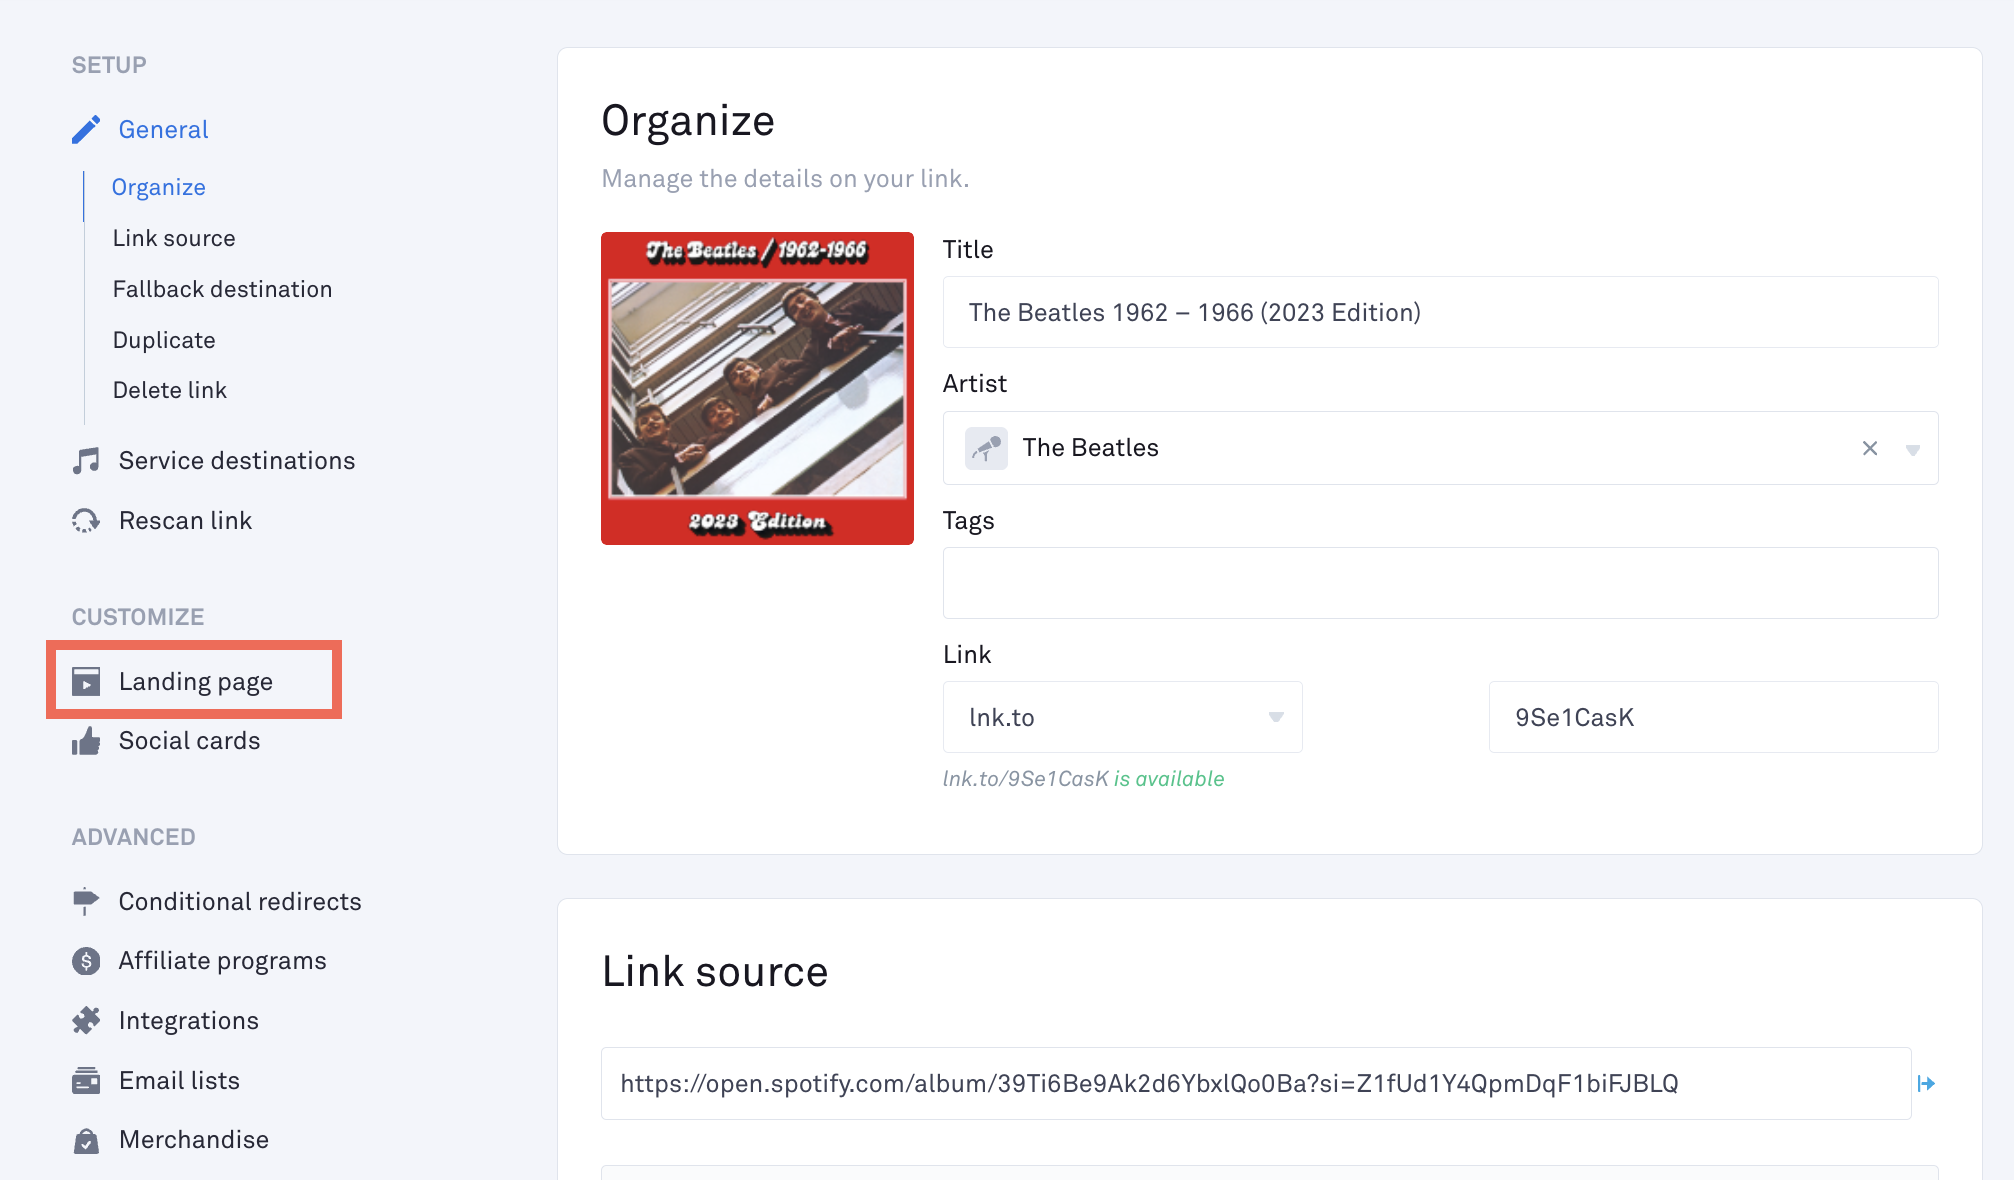Click the Email lists icon
2014x1180 pixels.
click(x=86, y=1080)
